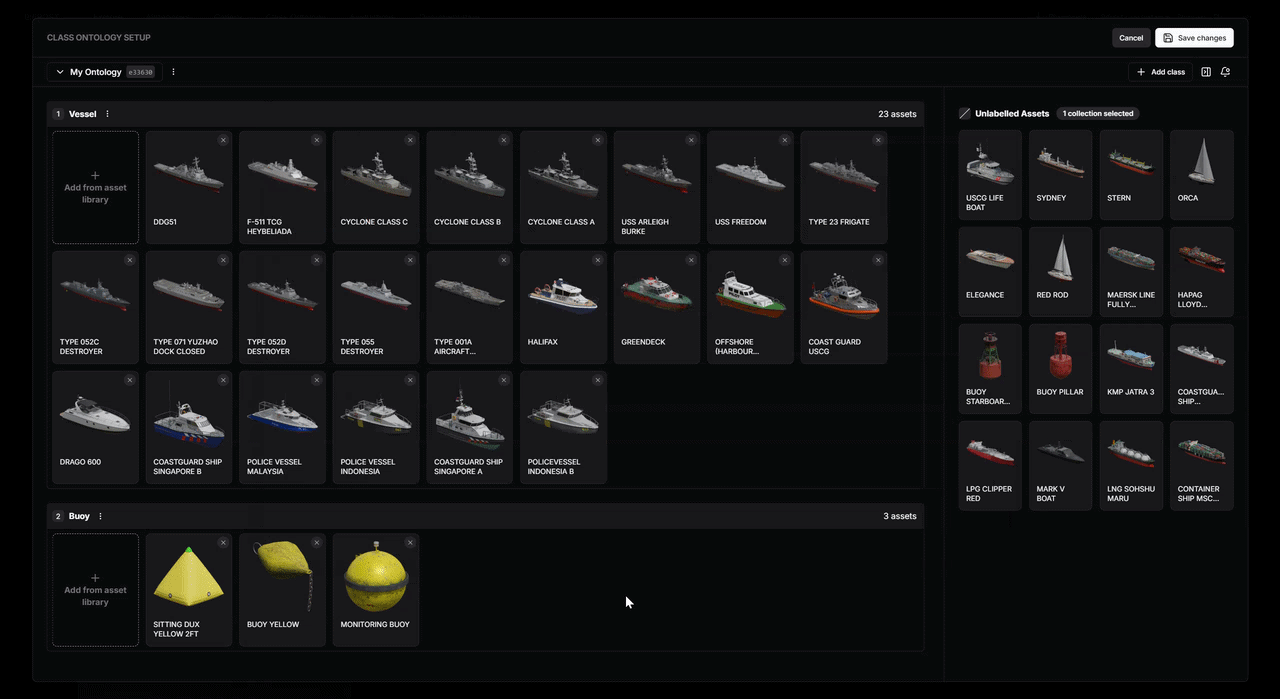Add from asset library to Vessel class
Viewport: 1280px width, 699px height.
click(x=95, y=188)
